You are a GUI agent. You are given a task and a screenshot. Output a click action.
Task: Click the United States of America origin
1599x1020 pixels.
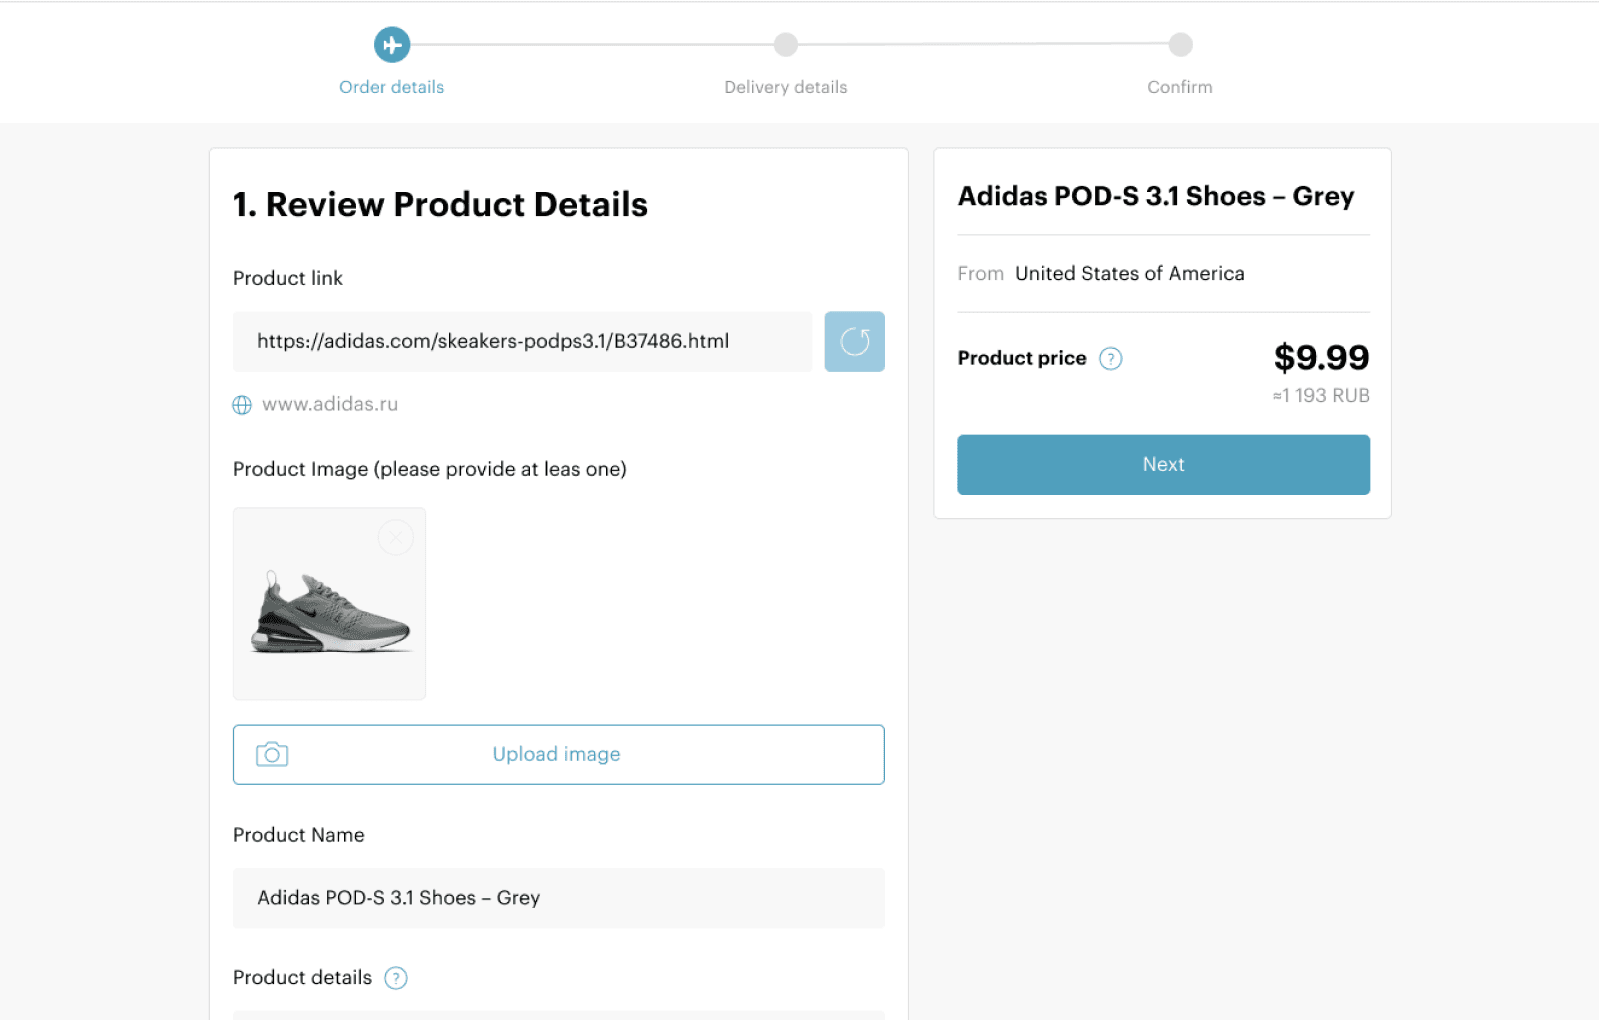click(x=1130, y=274)
